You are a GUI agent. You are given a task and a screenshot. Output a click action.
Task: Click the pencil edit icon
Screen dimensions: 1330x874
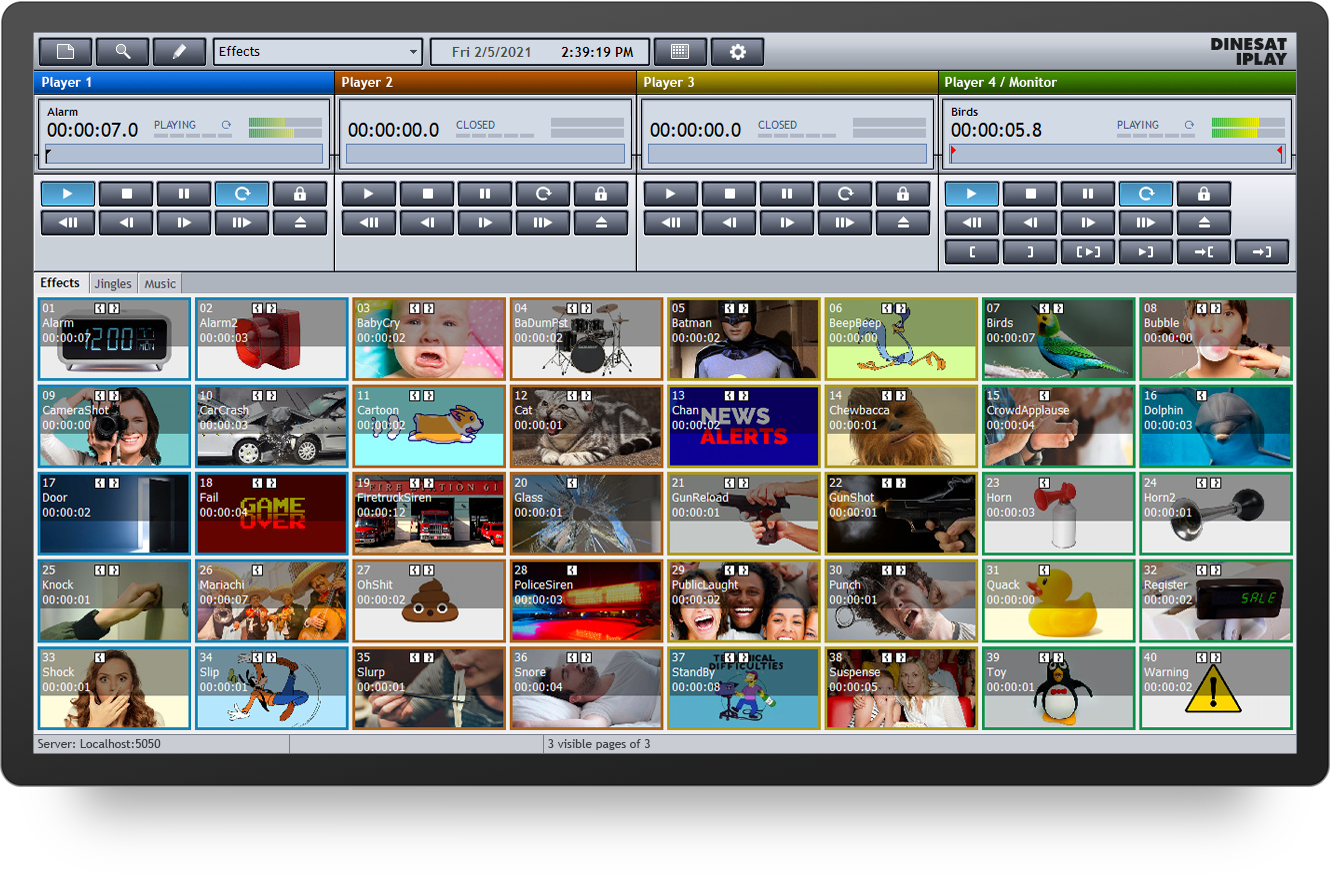[x=180, y=52]
